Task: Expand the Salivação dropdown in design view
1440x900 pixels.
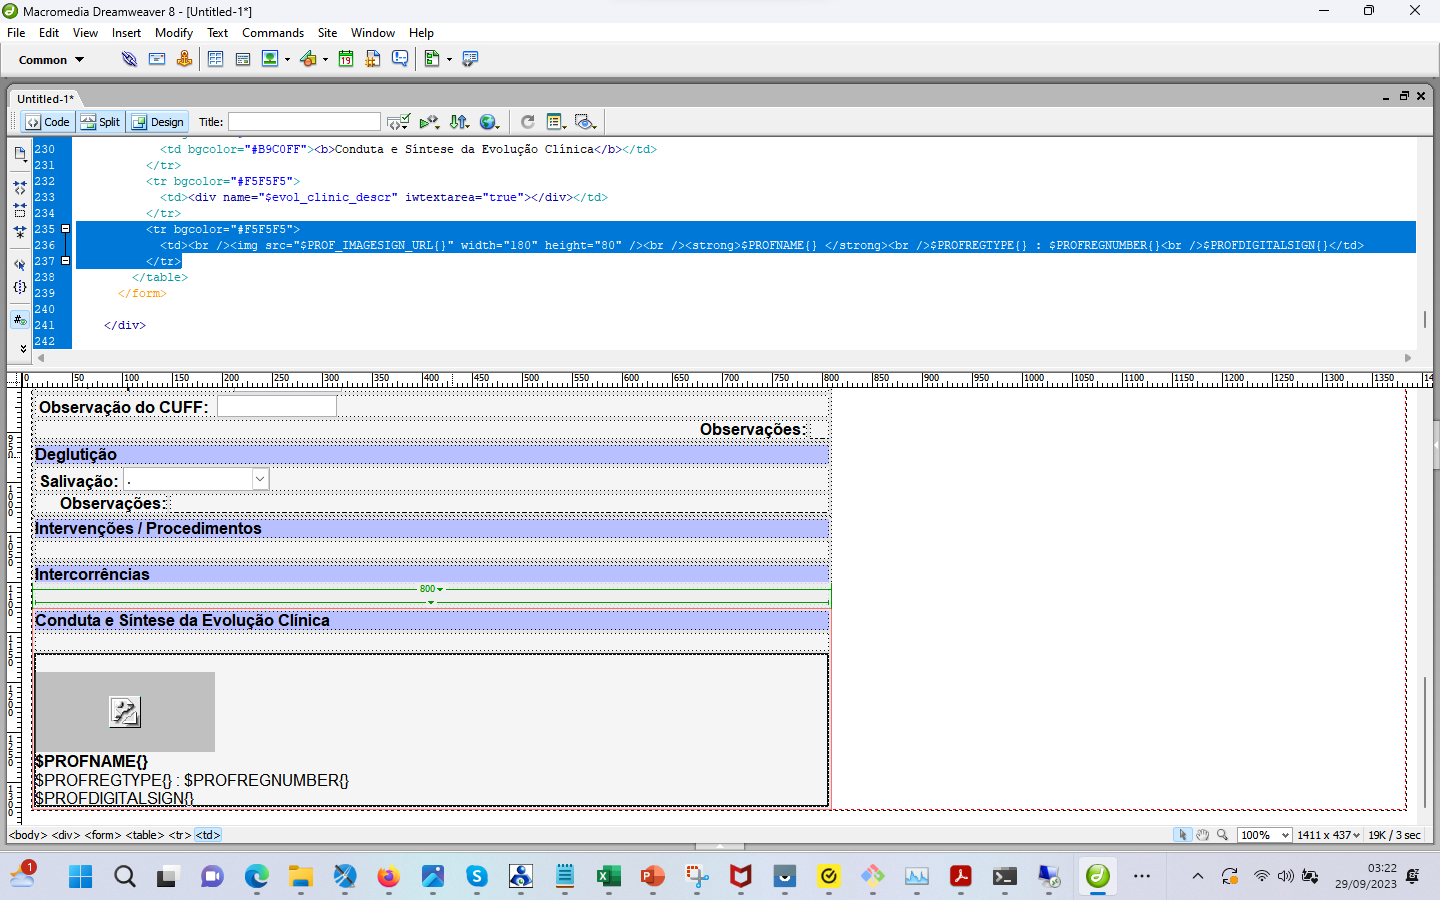Action: [x=260, y=480]
